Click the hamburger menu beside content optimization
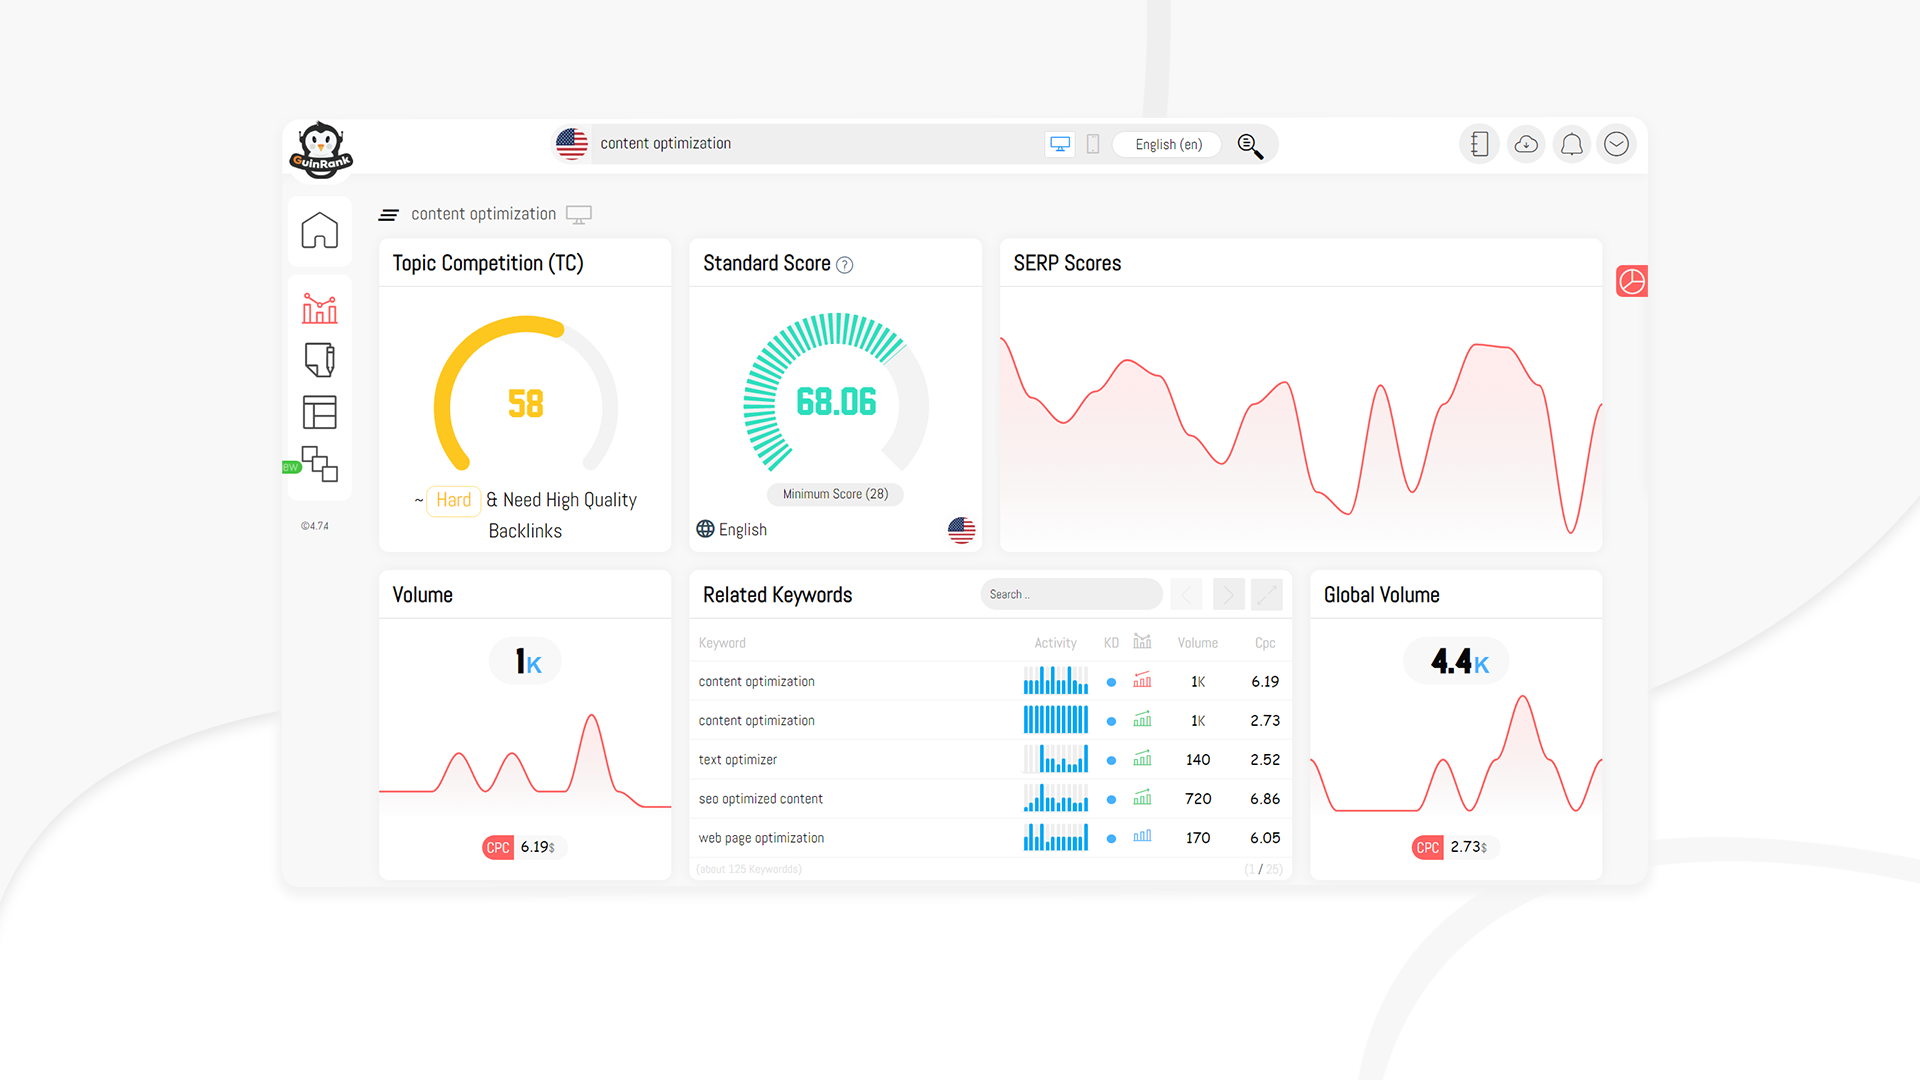Viewport: 1920px width, 1080px height. coord(389,215)
